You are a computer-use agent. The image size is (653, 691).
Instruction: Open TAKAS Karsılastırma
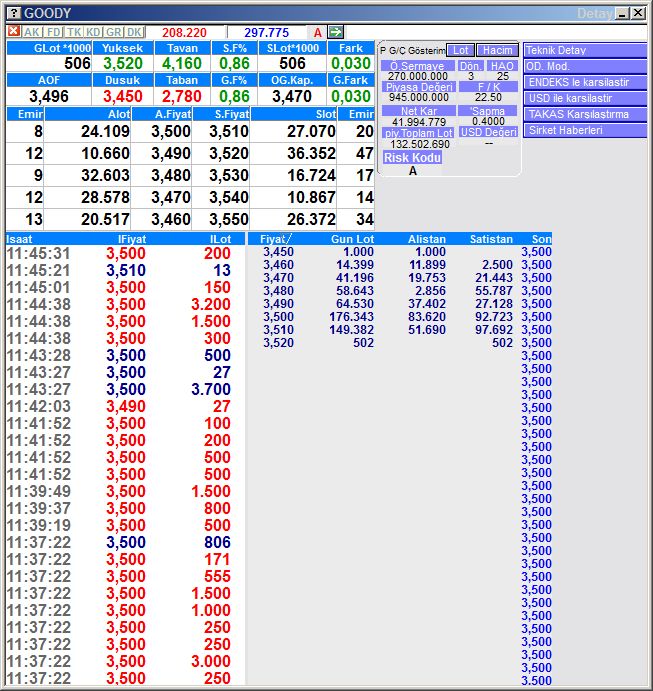[x=585, y=114]
